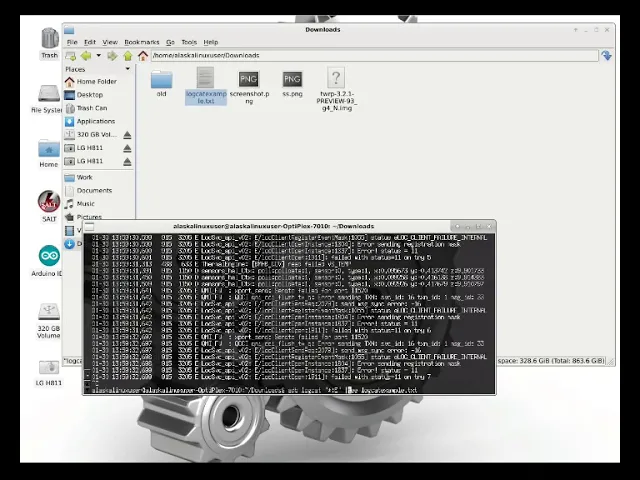The image size is (640, 480).
Task: Click the path field showing /home/alaskalinuxuser/Downloads
Action: (375, 56)
